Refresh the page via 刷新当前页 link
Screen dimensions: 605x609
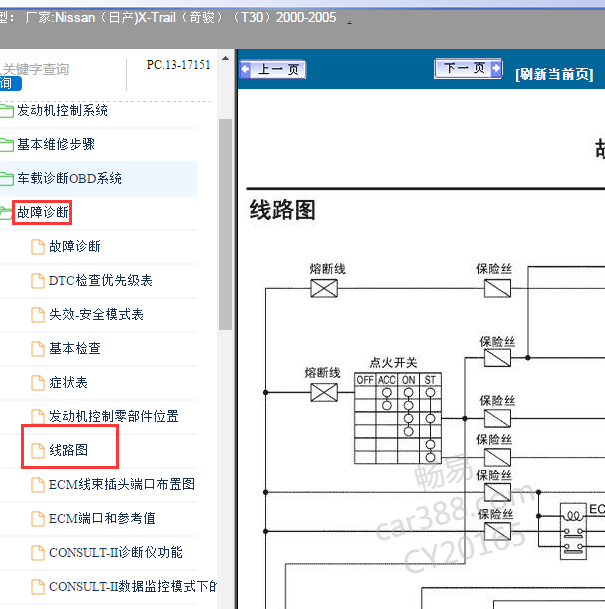(554, 74)
